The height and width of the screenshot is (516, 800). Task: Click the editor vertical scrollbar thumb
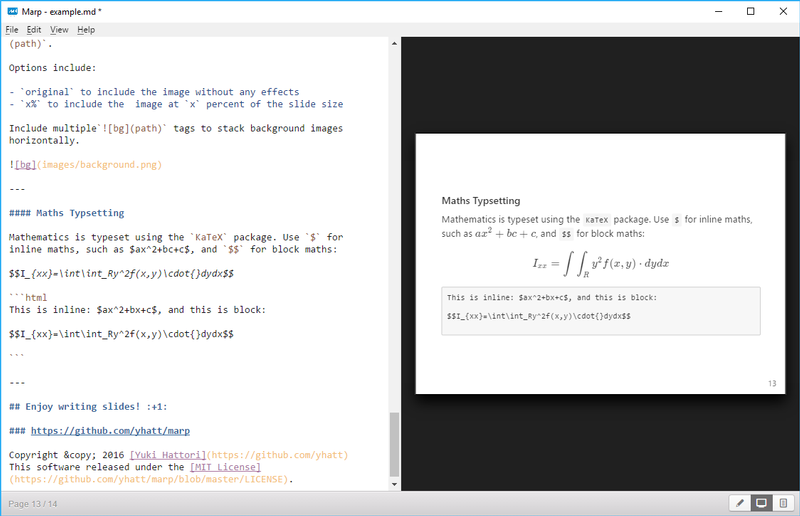point(394,444)
